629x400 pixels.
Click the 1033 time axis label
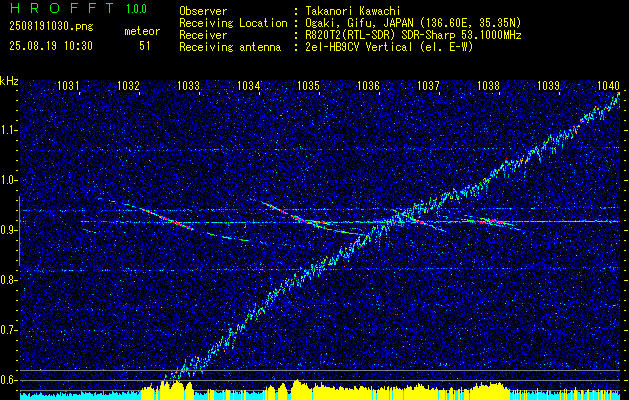[x=189, y=85]
